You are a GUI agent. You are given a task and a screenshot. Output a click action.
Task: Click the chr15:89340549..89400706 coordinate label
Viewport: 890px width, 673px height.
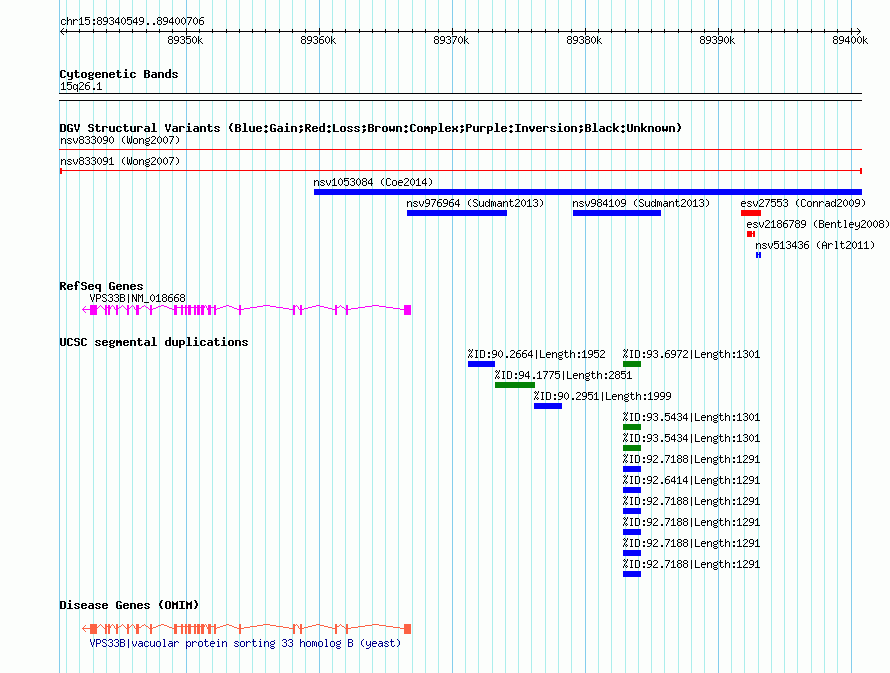132,22
